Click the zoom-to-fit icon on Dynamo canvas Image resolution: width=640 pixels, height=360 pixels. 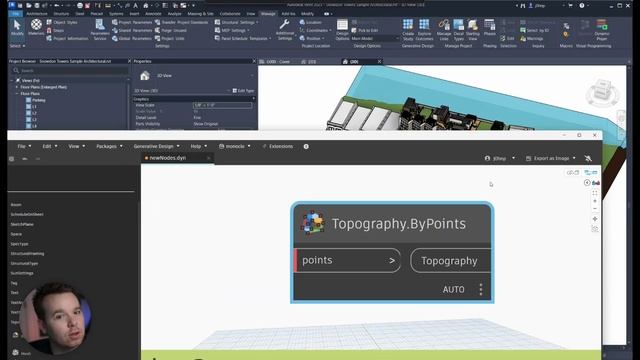point(595,193)
